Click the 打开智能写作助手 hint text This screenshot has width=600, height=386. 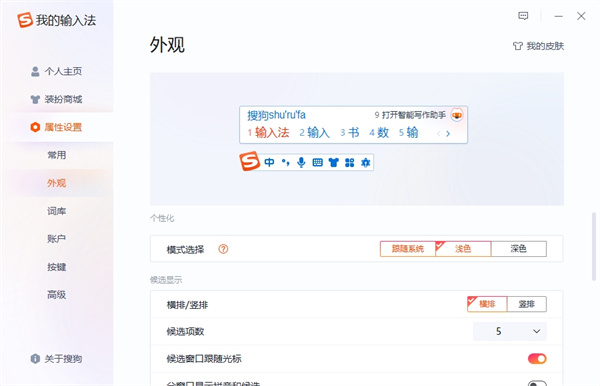point(414,115)
